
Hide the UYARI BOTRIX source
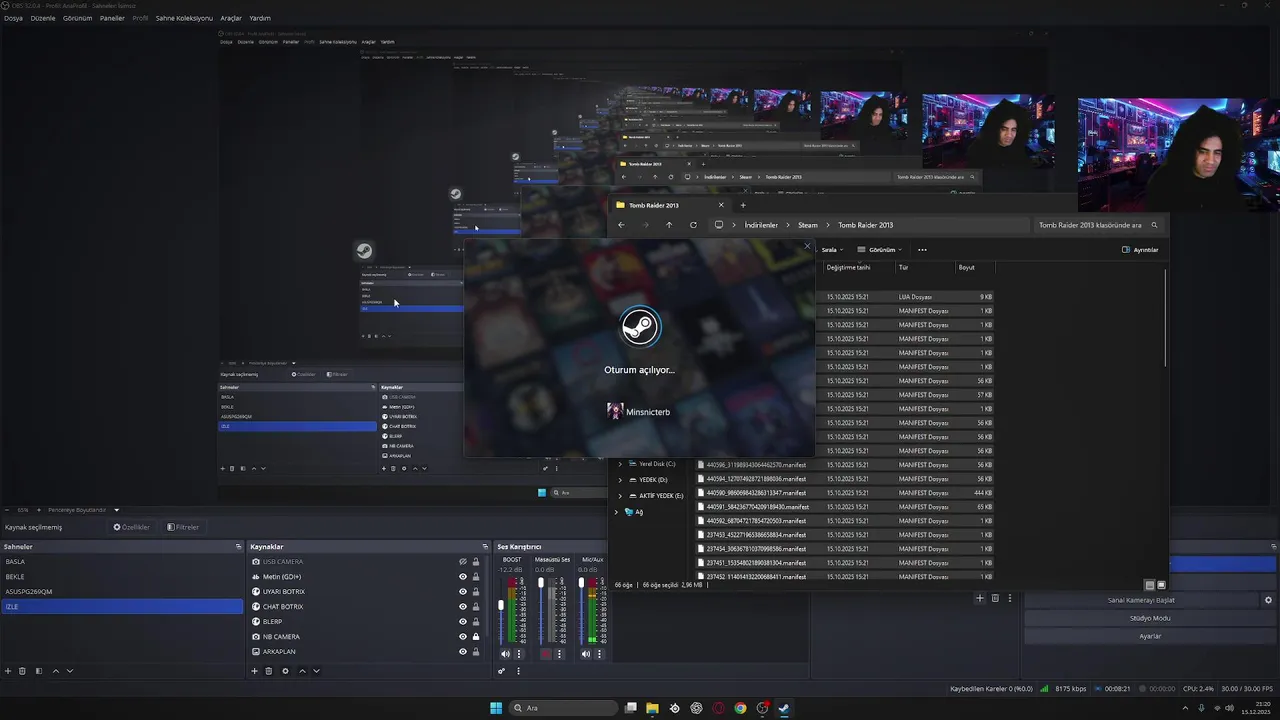pyautogui.click(x=463, y=592)
